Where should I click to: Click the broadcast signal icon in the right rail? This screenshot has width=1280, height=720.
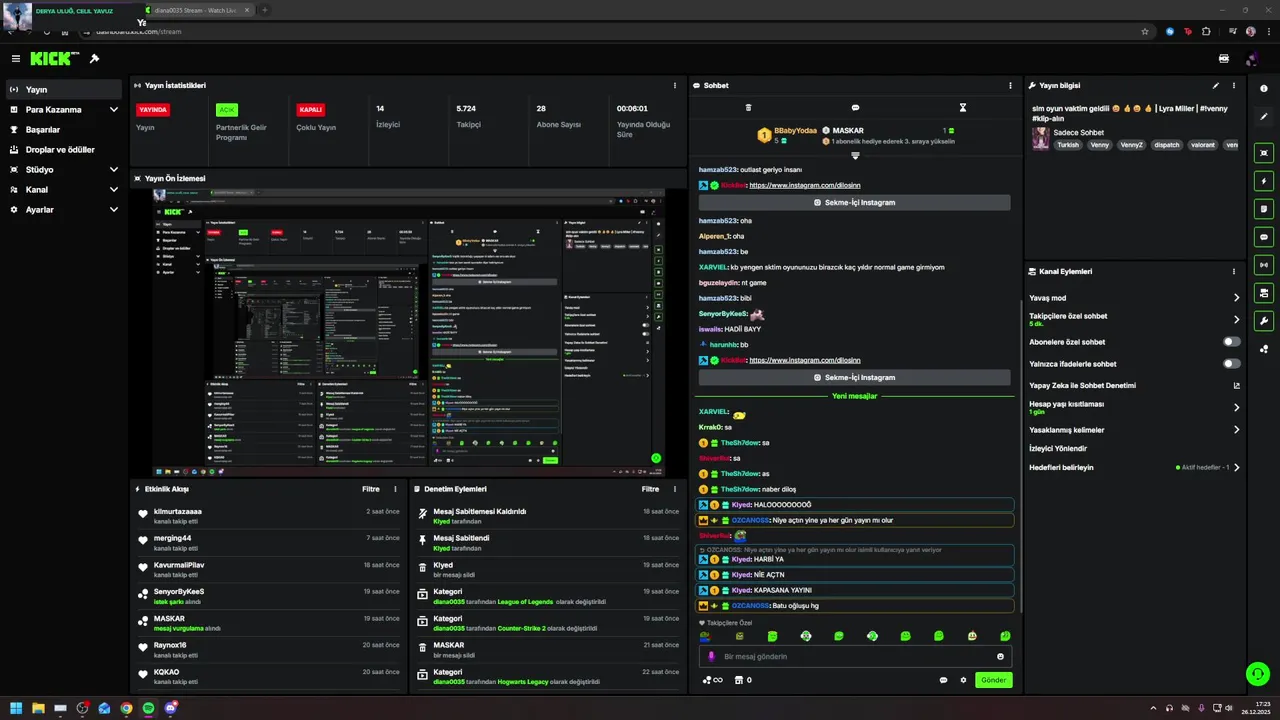pos(1264,265)
